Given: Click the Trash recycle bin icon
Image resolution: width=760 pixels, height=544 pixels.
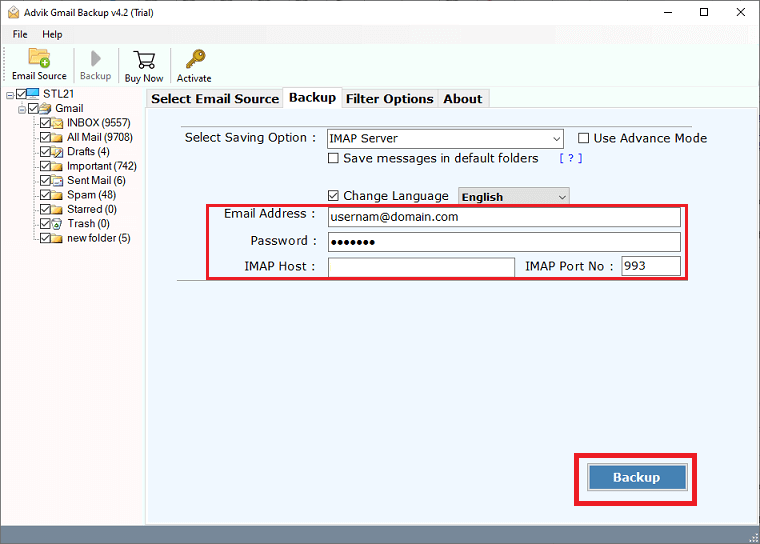Looking at the screenshot, I should point(57,224).
